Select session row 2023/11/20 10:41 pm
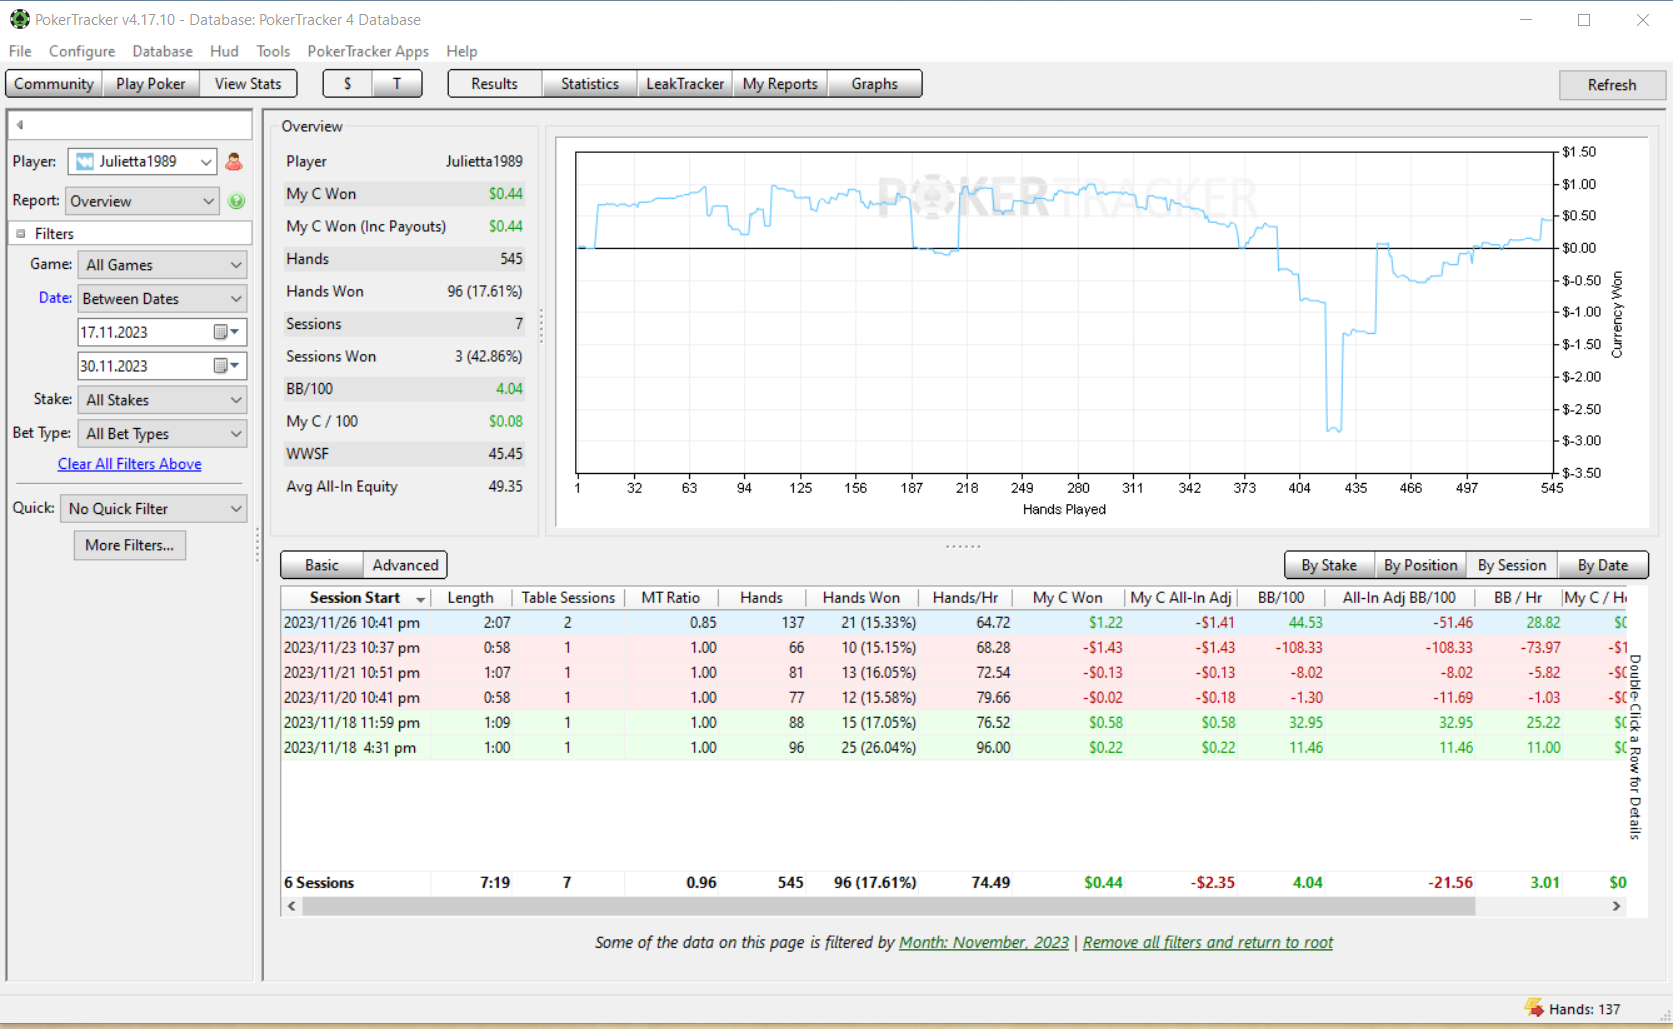Viewport: 1673px width, 1029px height. pyautogui.click(x=954, y=697)
